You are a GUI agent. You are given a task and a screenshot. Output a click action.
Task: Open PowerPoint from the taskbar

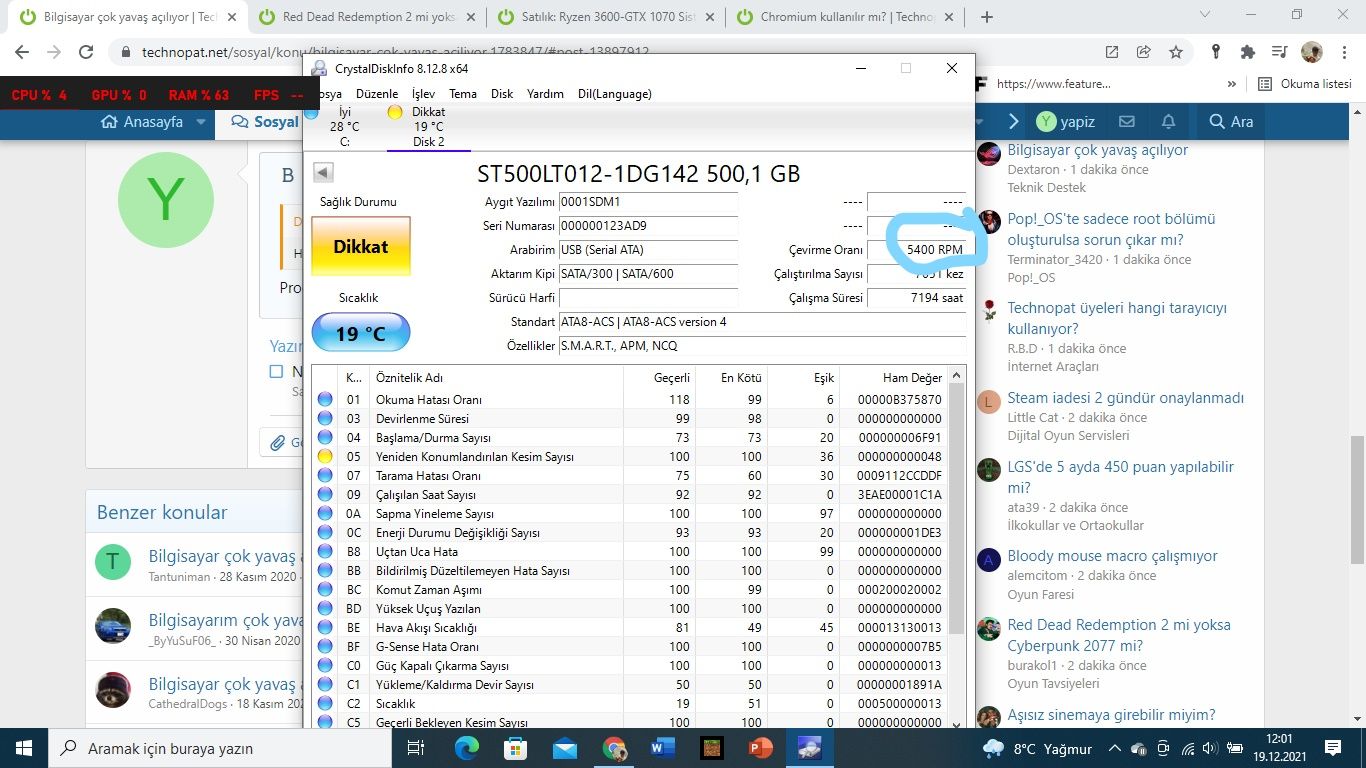tap(760, 748)
